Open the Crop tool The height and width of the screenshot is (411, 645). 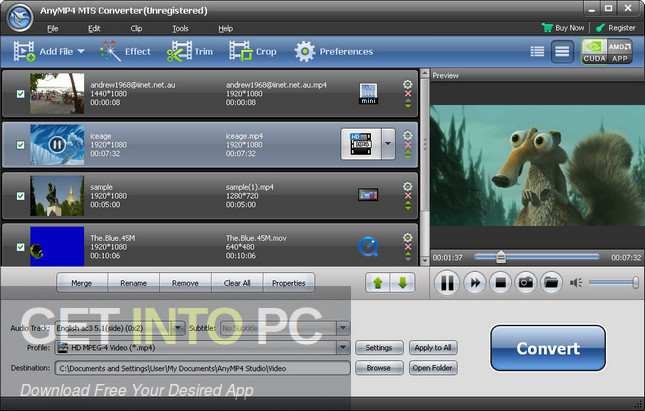pyautogui.click(x=253, y=51)
